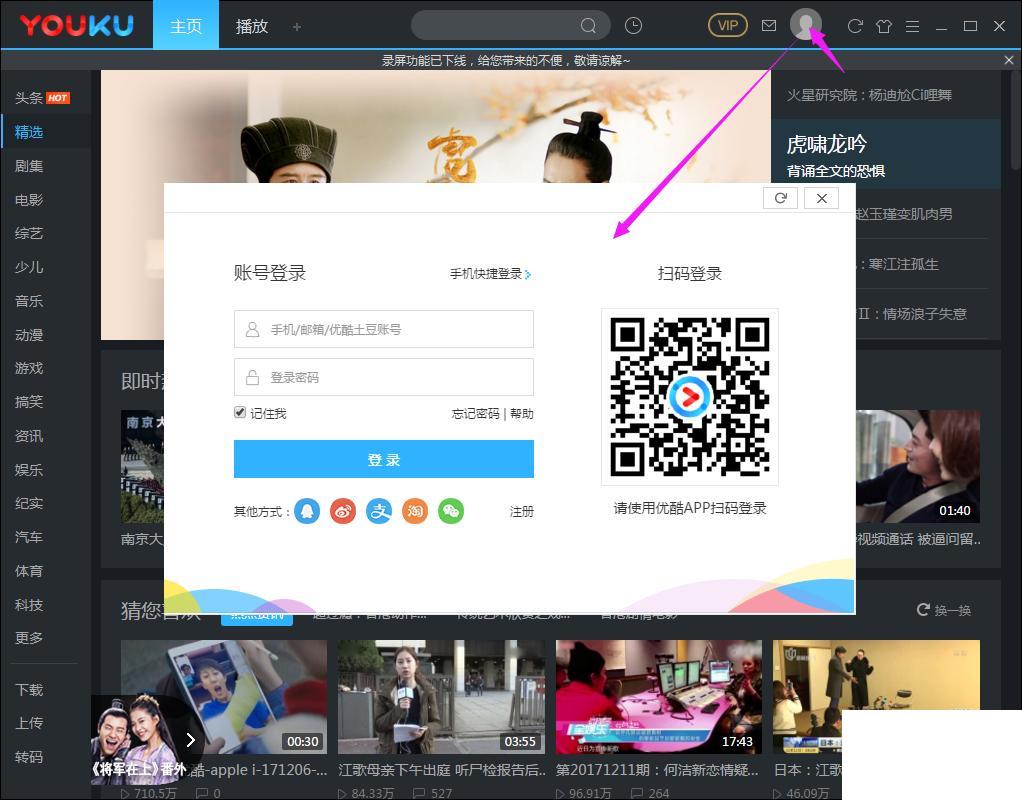Open the skin/theme shirt icon in titlebar
1022x800 pixels.
tap(884, 26)
